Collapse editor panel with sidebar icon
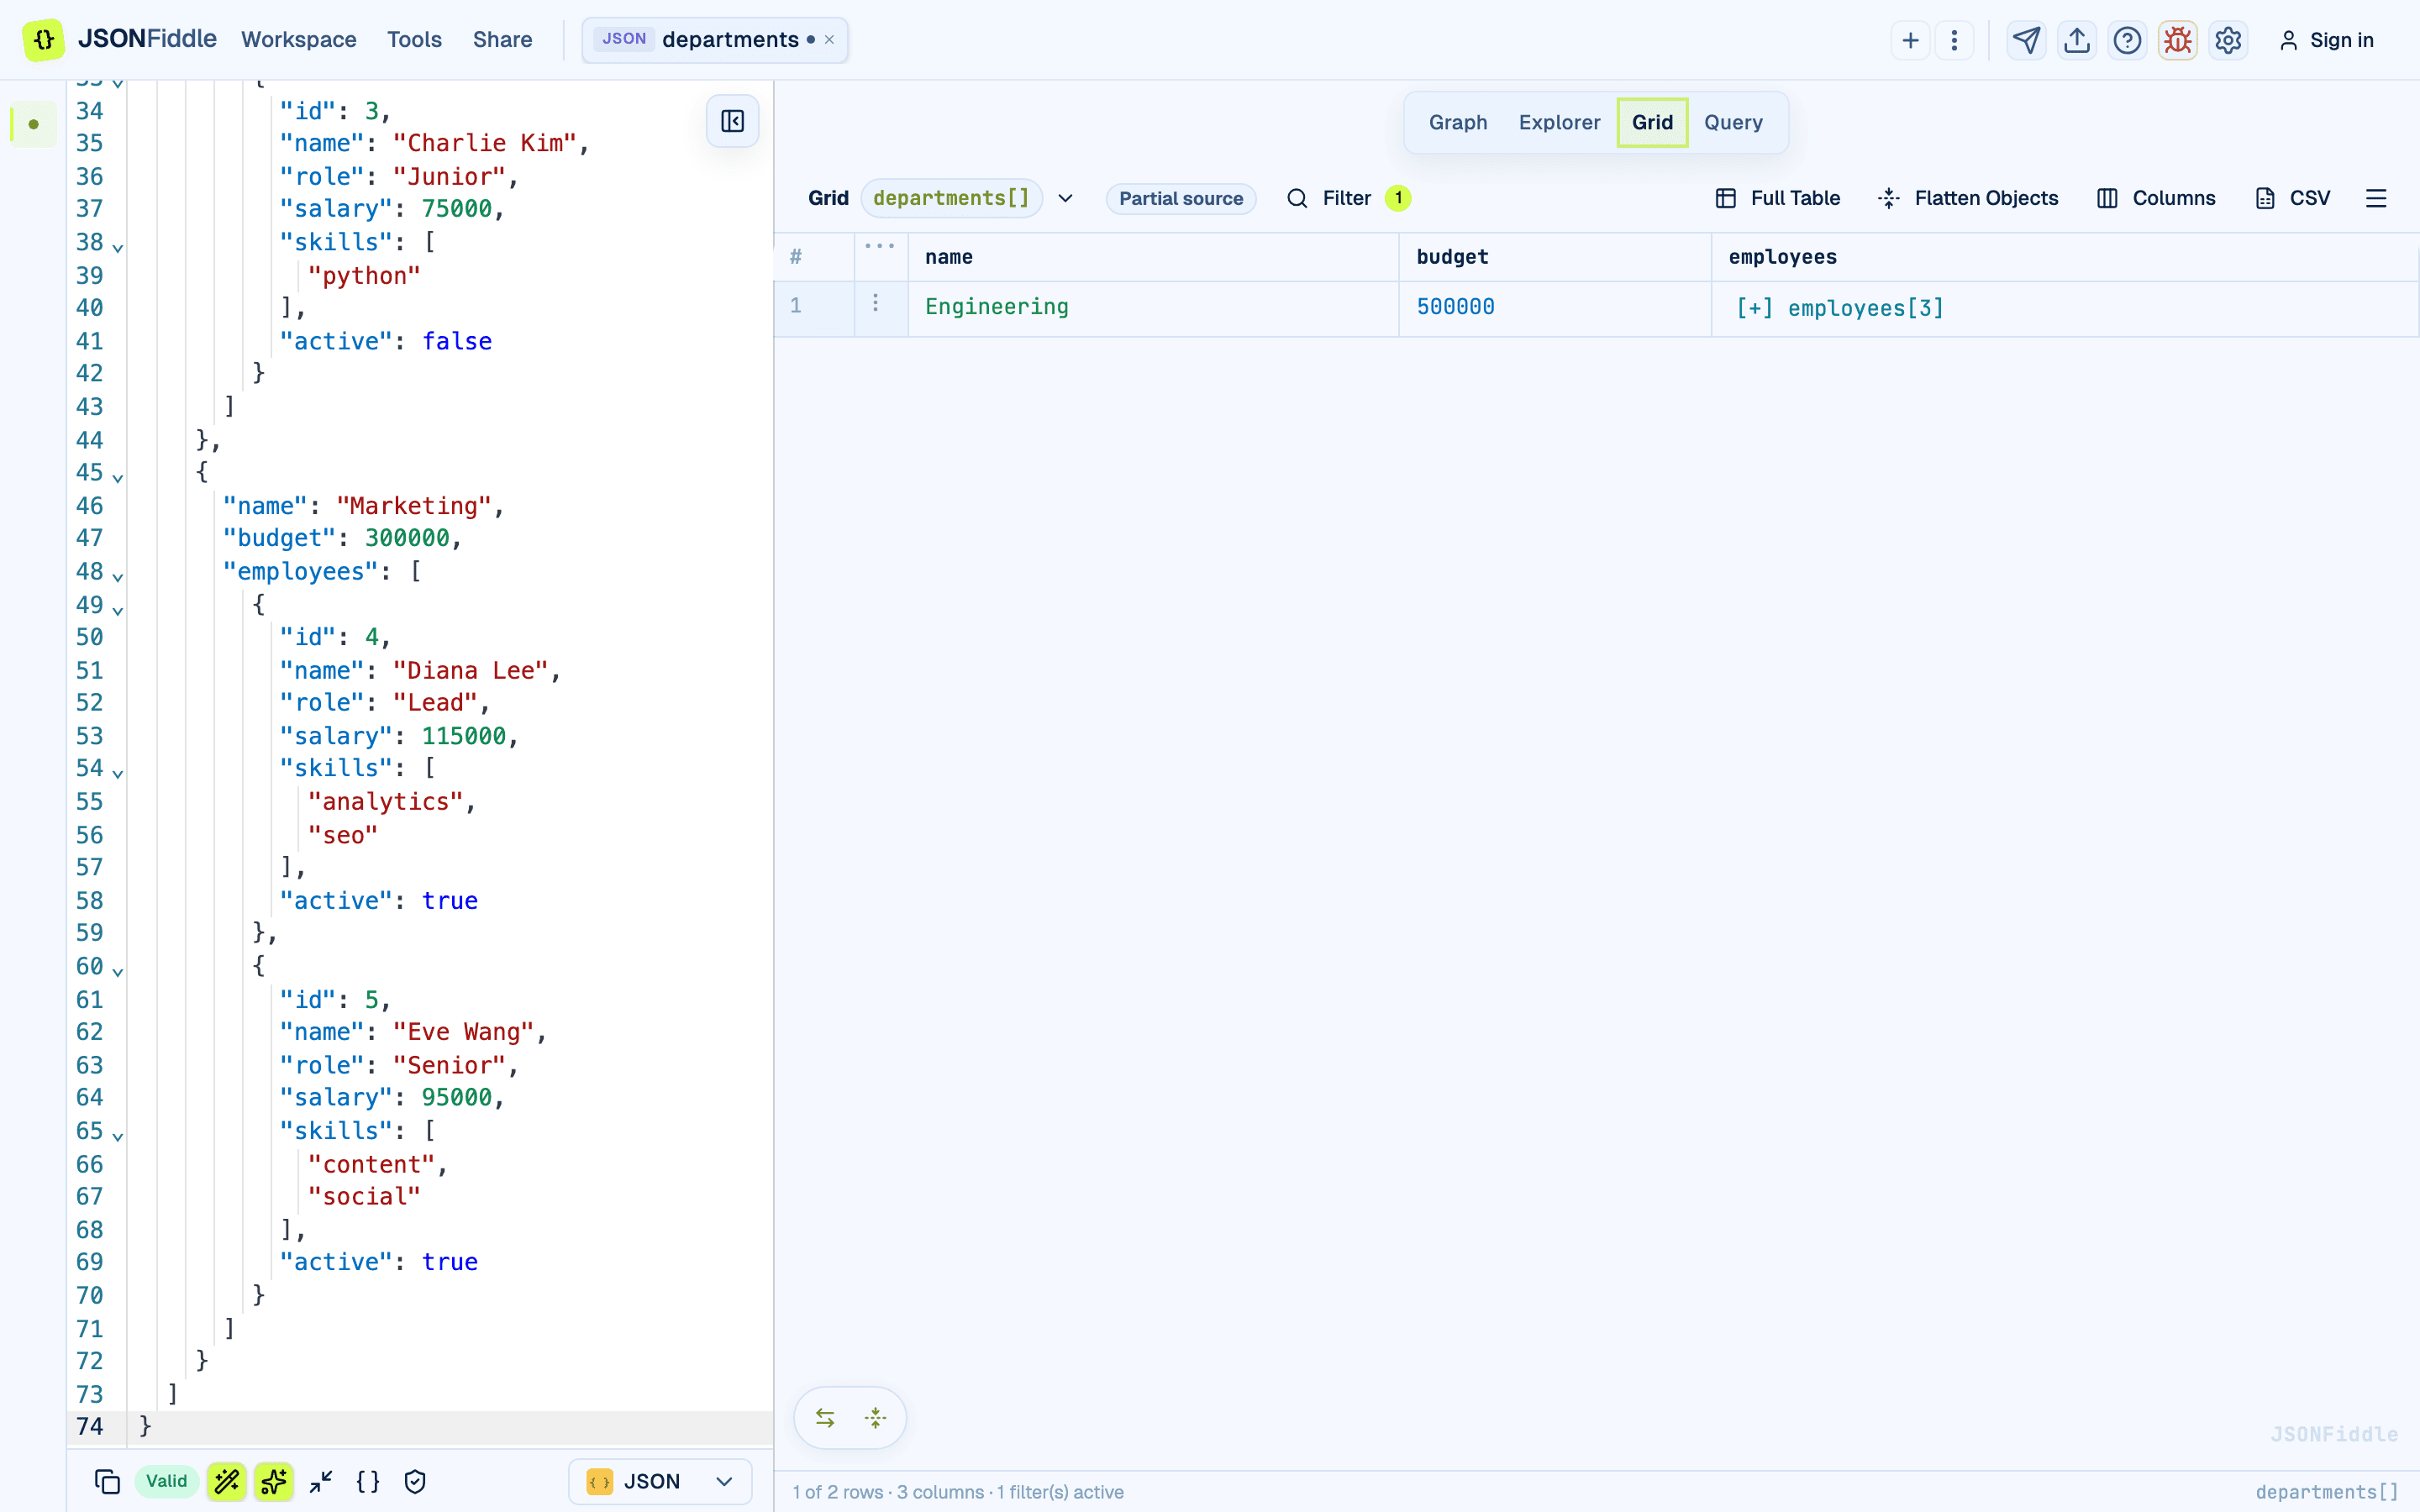Image resolution: width=2420 pixels, height=1512 pixels. 732,121
